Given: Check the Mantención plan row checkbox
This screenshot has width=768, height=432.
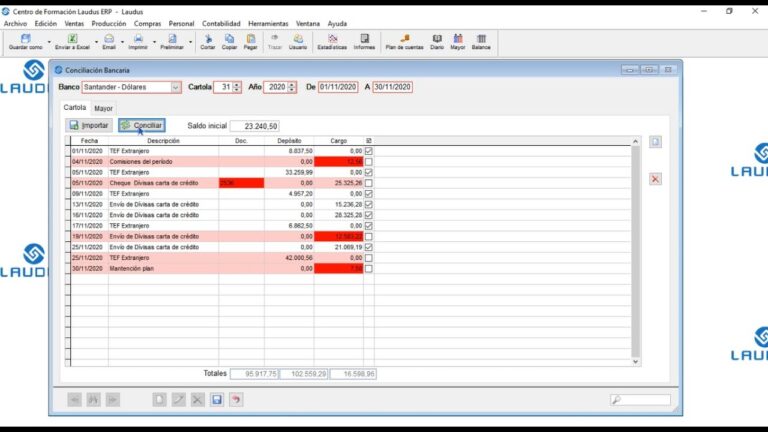Looking at the screenshot, I should [x=369, y=268].
